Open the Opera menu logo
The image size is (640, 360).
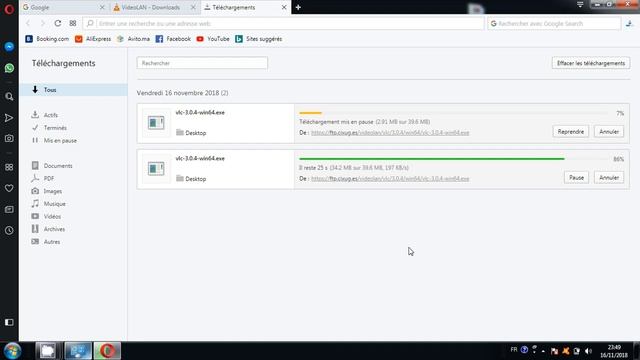9,9
